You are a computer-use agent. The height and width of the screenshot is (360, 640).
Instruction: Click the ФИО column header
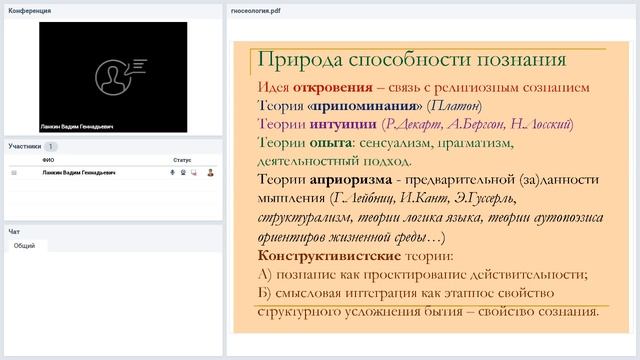(48, 160)
